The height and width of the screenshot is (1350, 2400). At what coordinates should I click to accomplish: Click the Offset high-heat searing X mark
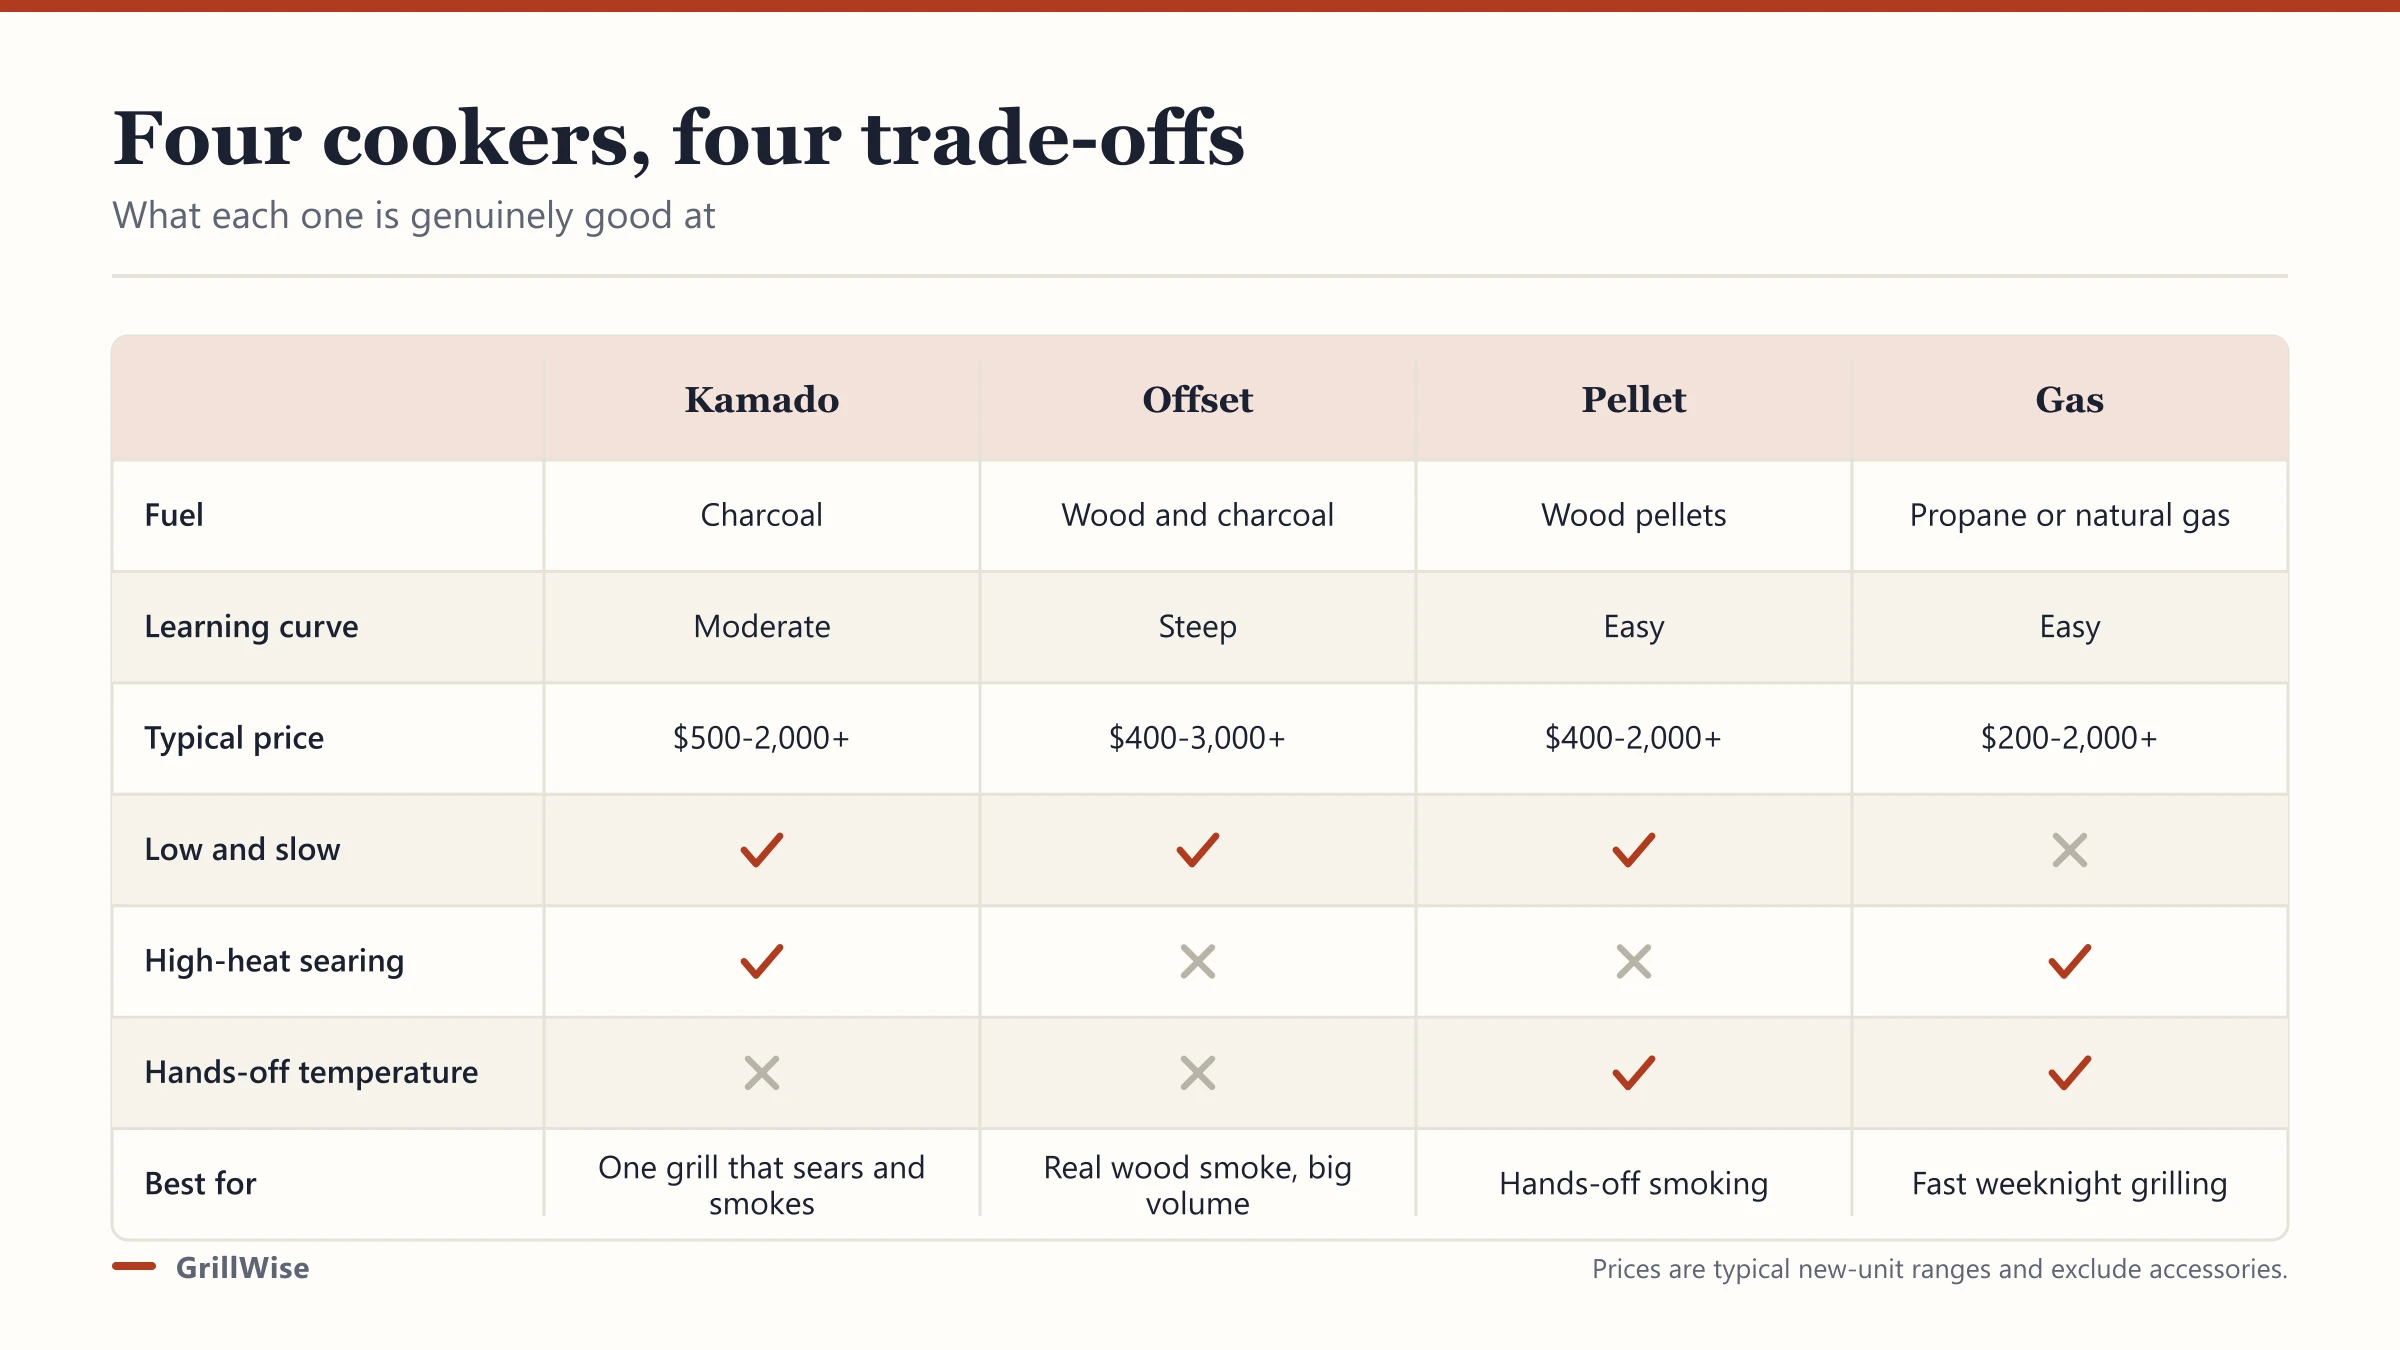(1197, 961)
